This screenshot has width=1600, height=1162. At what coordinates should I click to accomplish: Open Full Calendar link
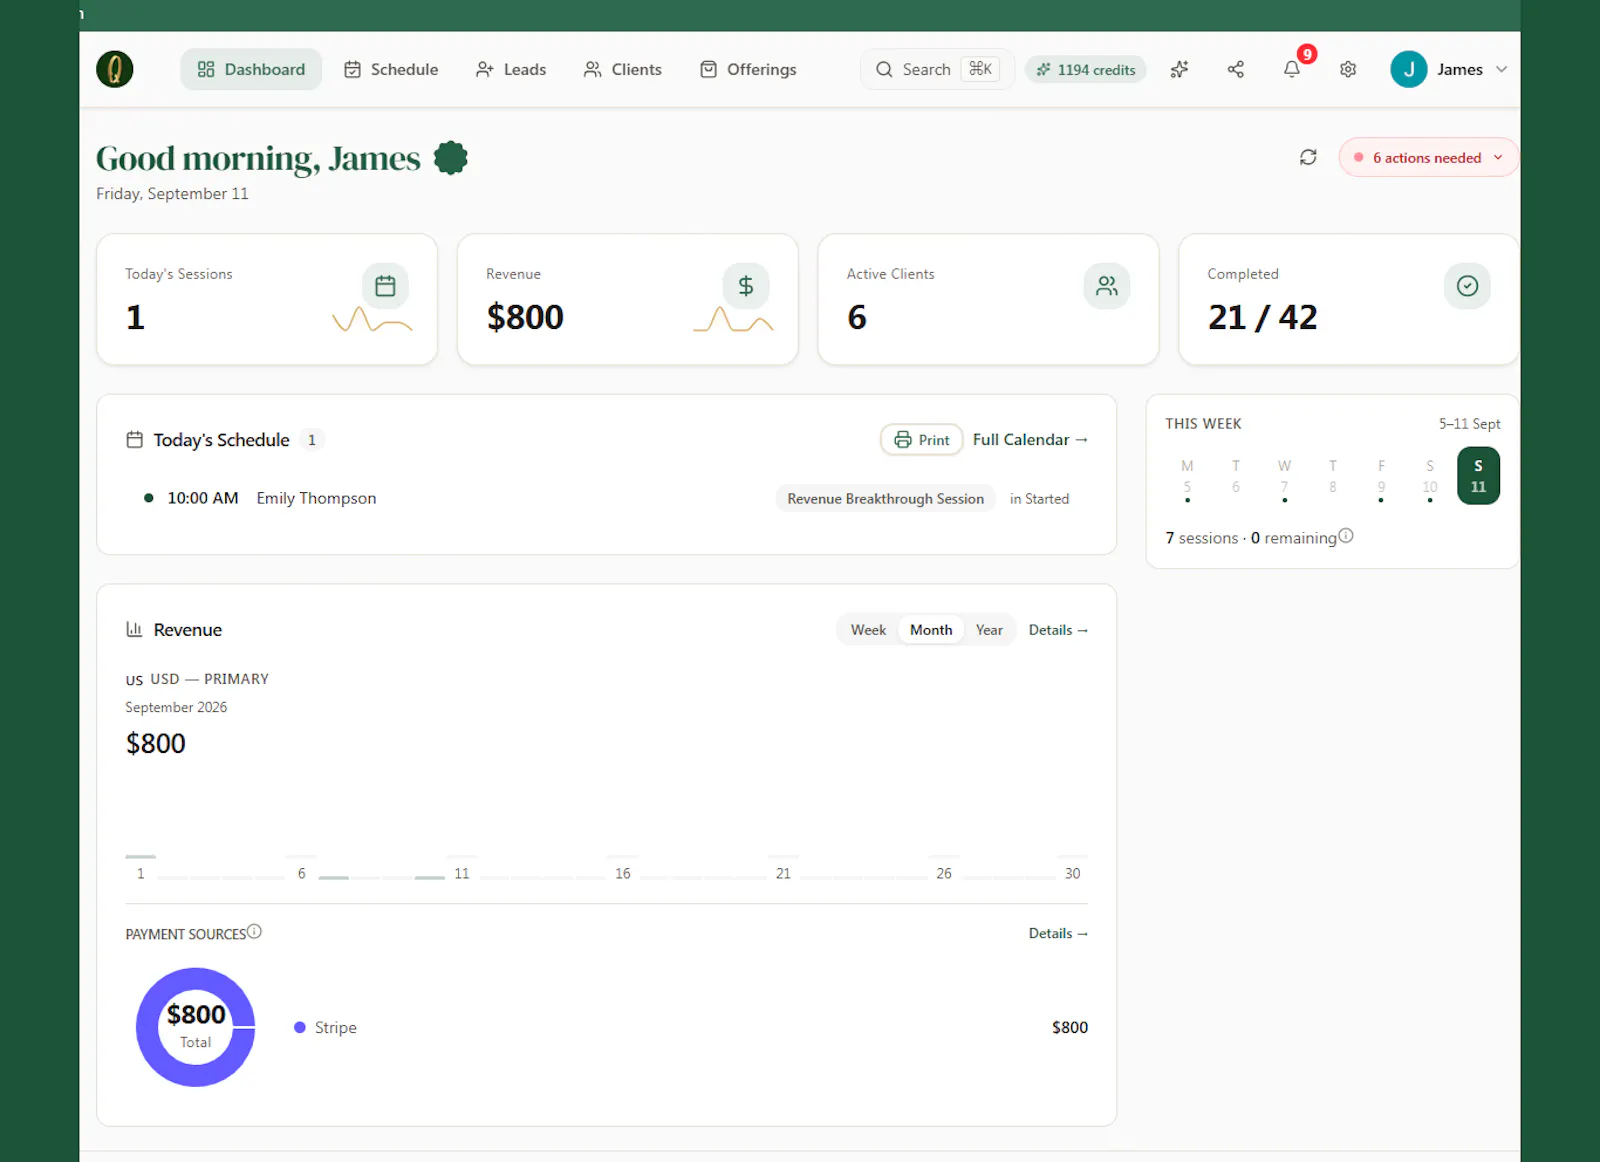[x=1030, y=440]
